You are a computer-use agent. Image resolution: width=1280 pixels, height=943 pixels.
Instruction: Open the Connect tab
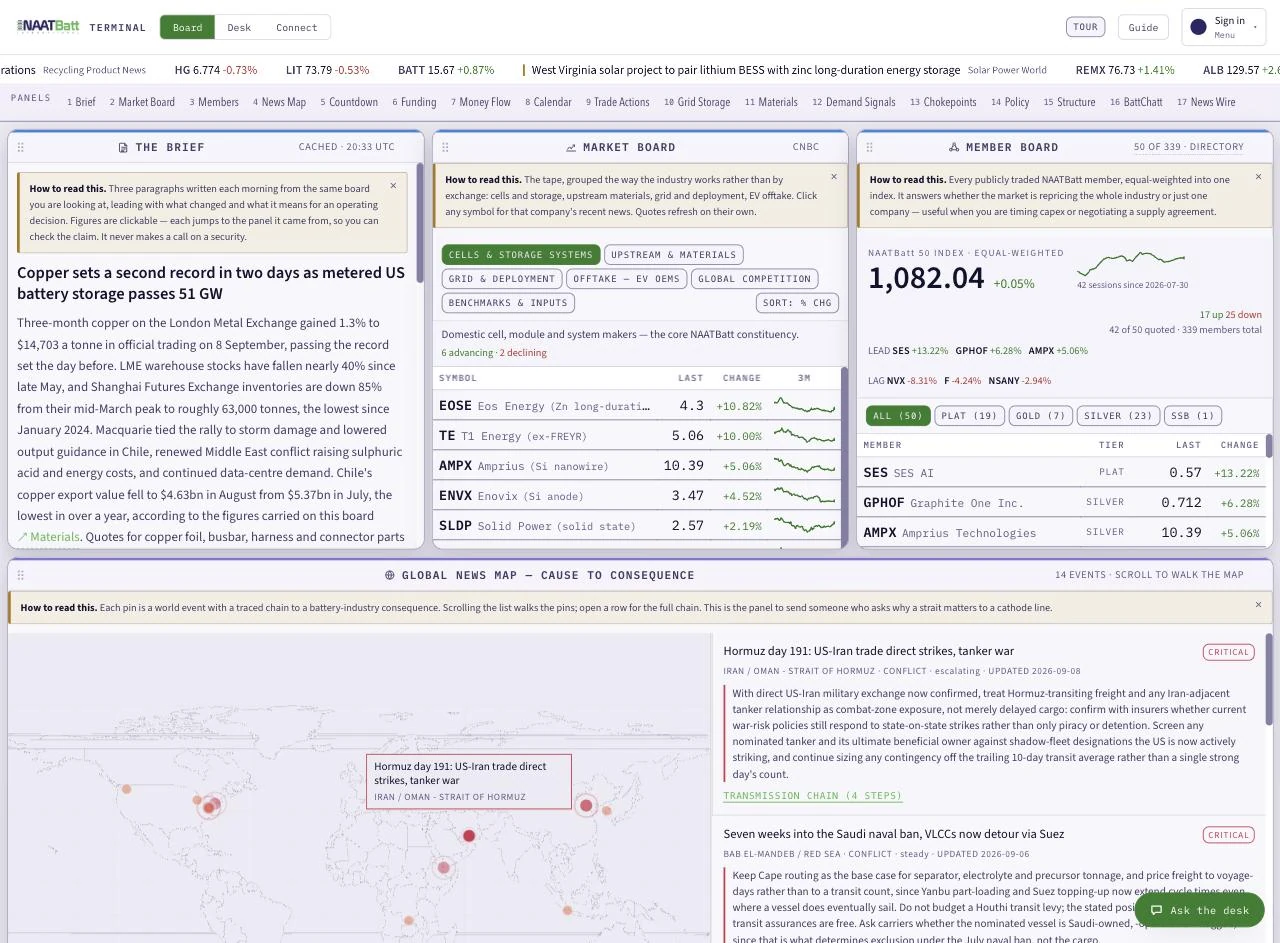pyautogui.click(x=297, y=27)
